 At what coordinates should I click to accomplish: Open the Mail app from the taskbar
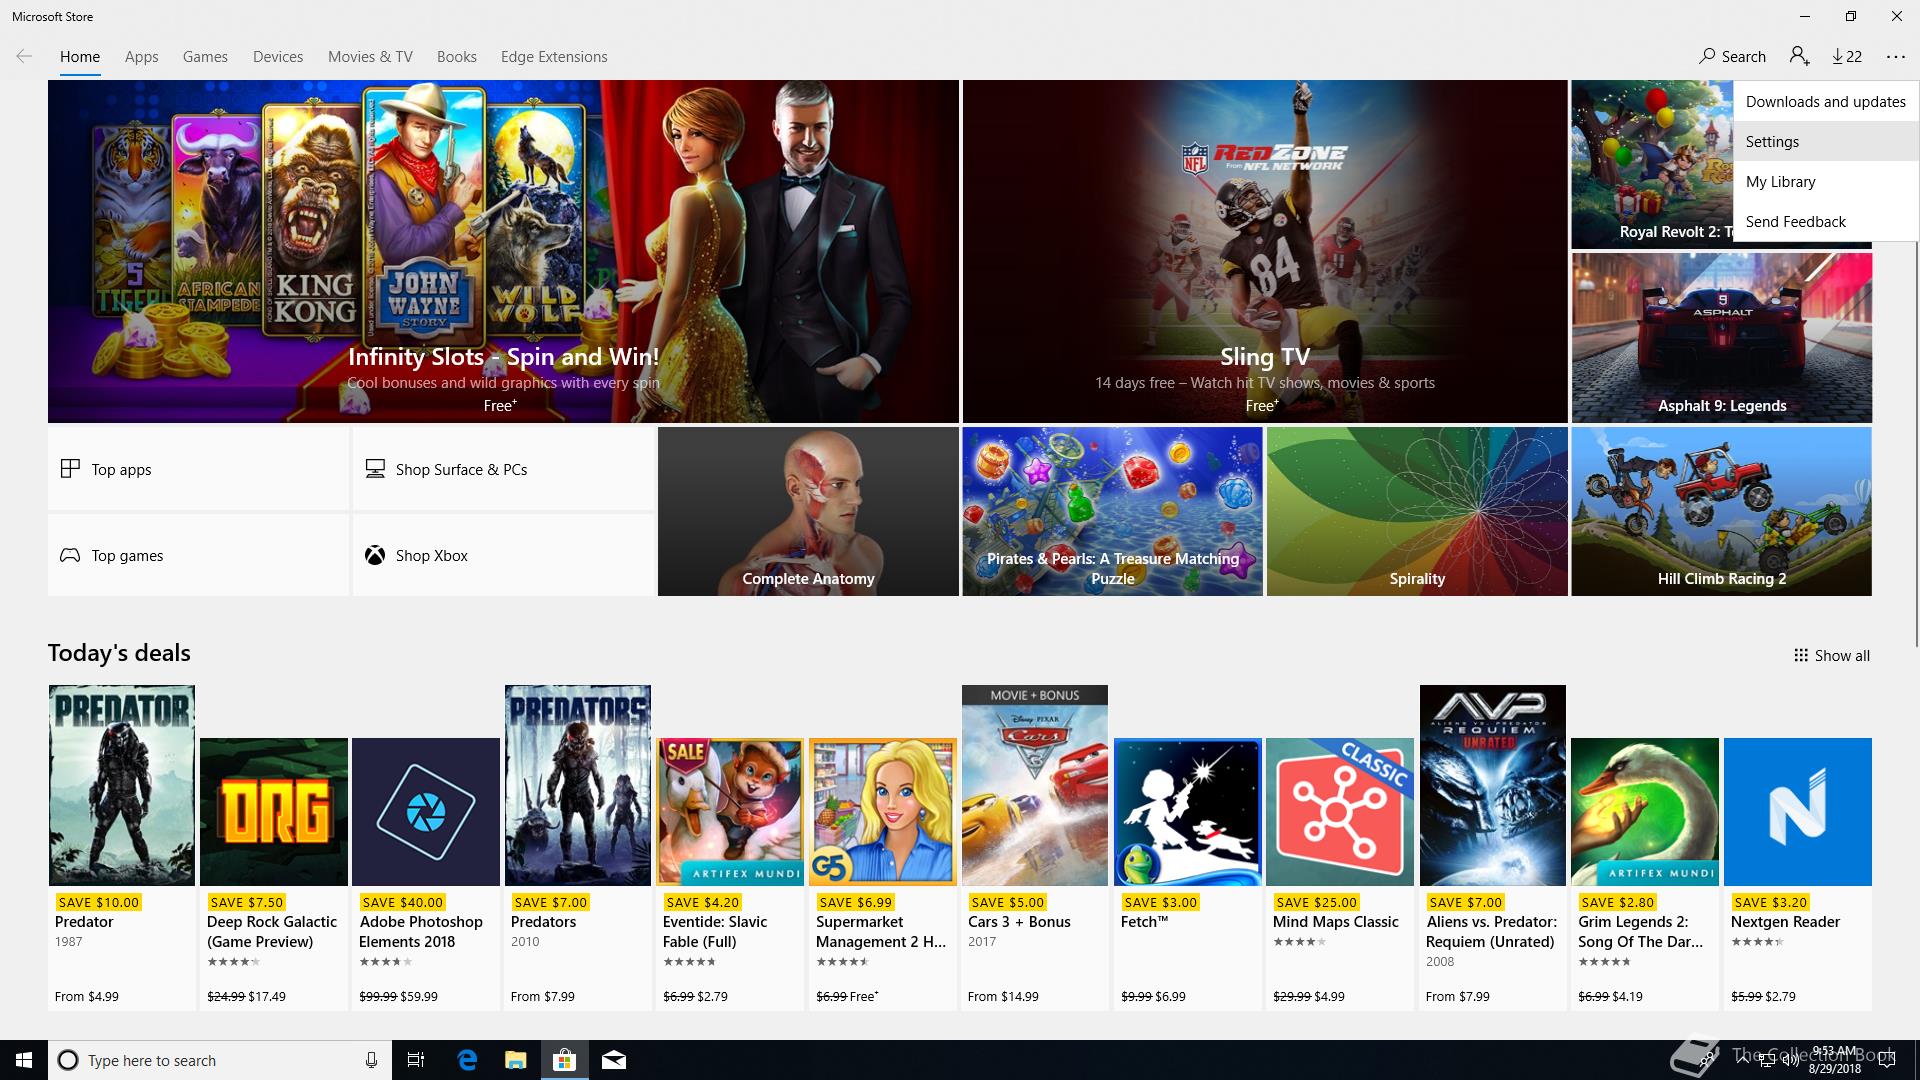click(614, 1060)
